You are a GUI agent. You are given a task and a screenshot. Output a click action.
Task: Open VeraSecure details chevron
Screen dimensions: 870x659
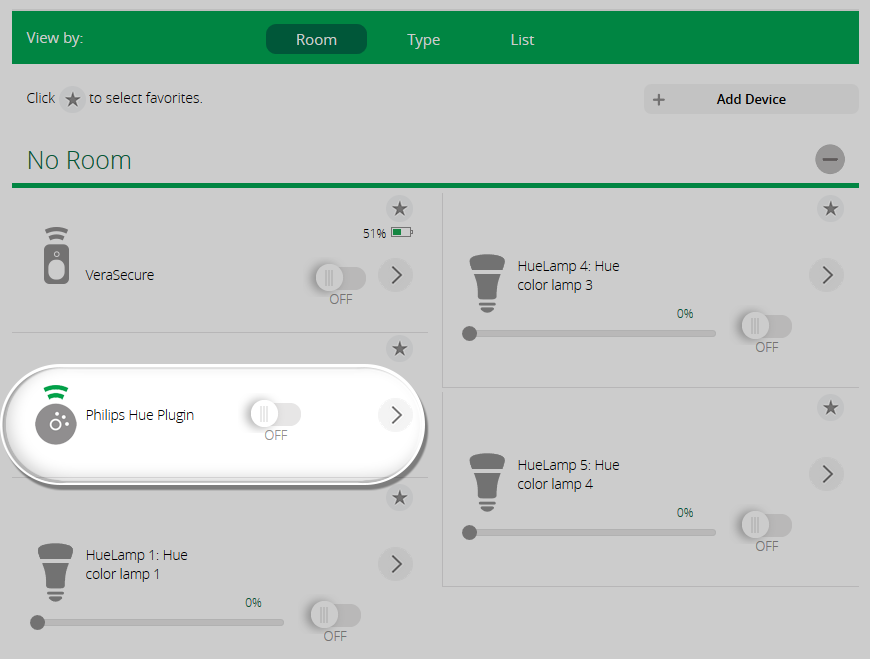(x=396, y=275)
